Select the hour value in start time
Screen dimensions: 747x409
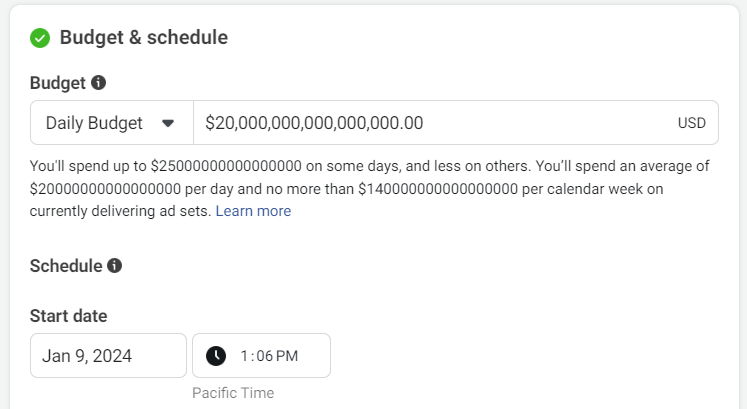pos(244,356)
